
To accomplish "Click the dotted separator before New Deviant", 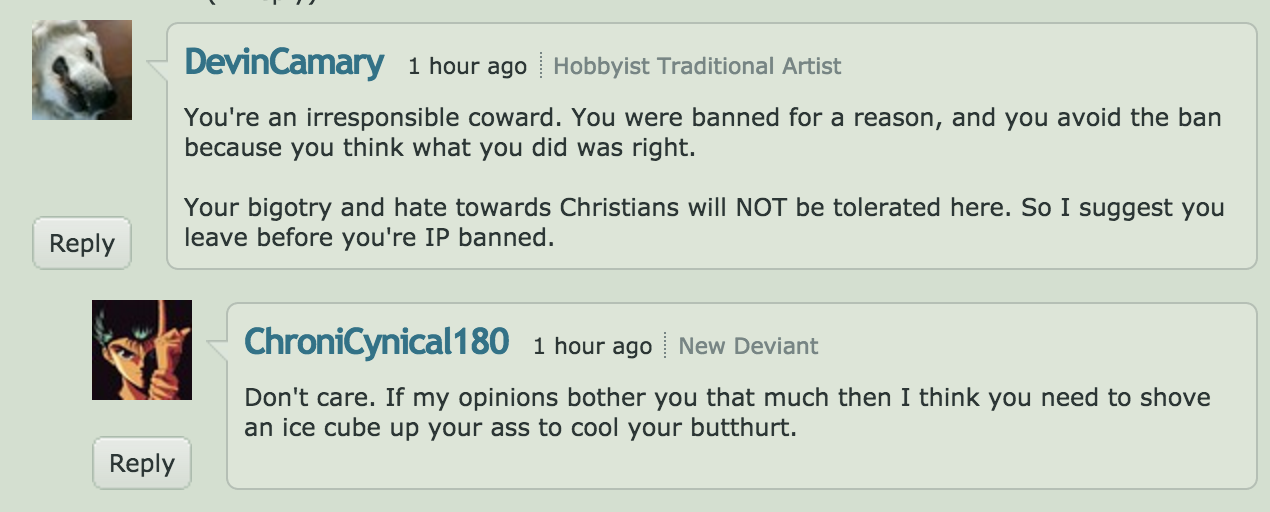I will coord(665,346).
